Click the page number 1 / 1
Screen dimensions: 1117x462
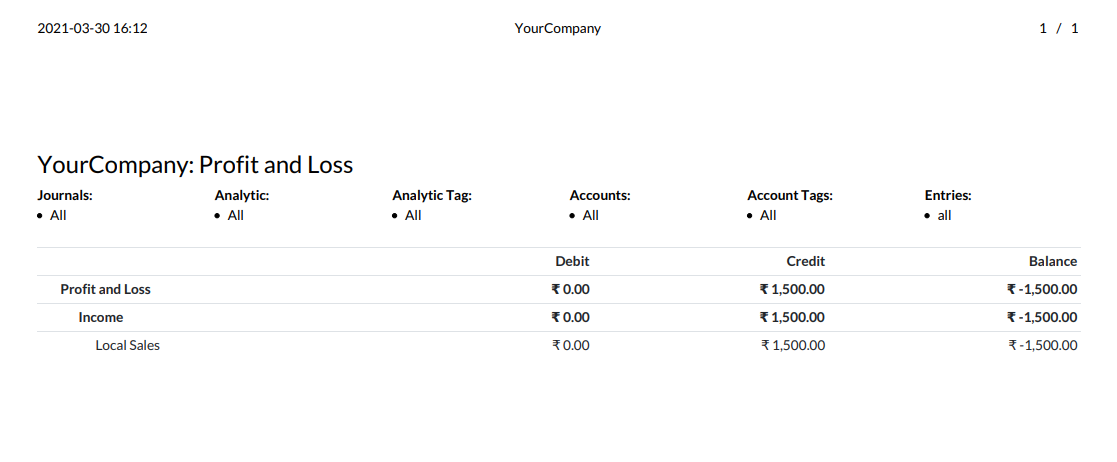coord(1059,28)
